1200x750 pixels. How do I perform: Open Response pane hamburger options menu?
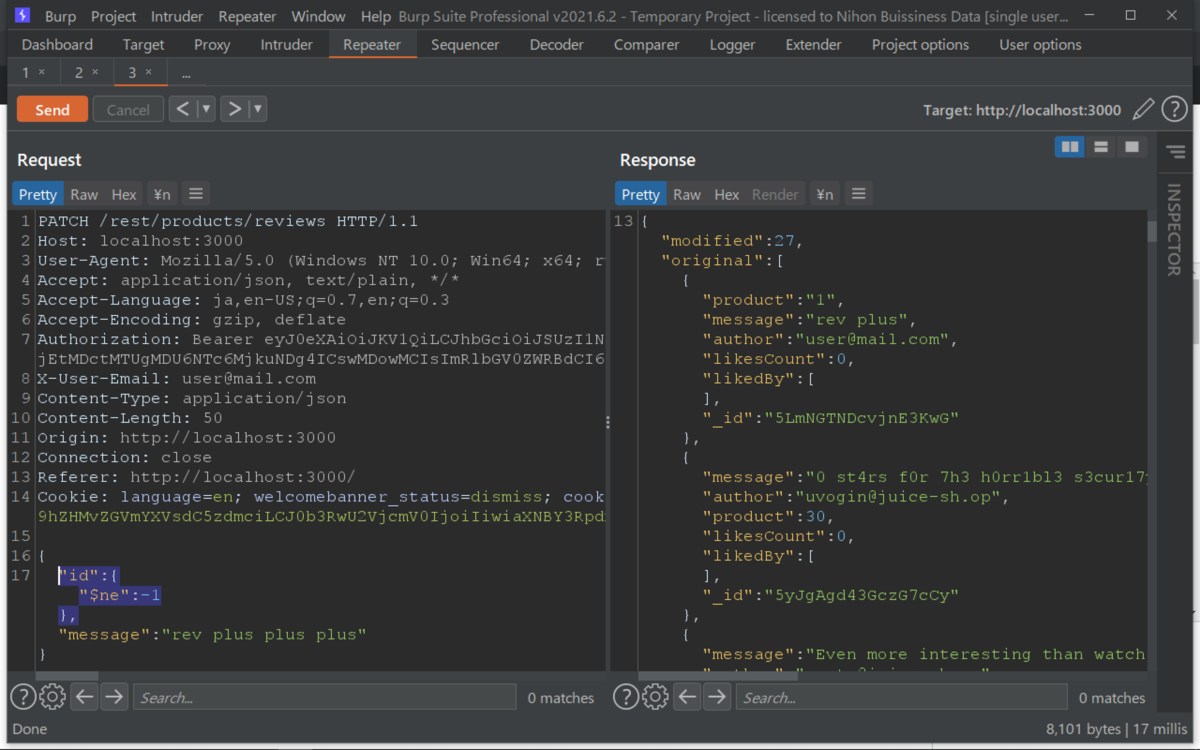coord(858,194)
